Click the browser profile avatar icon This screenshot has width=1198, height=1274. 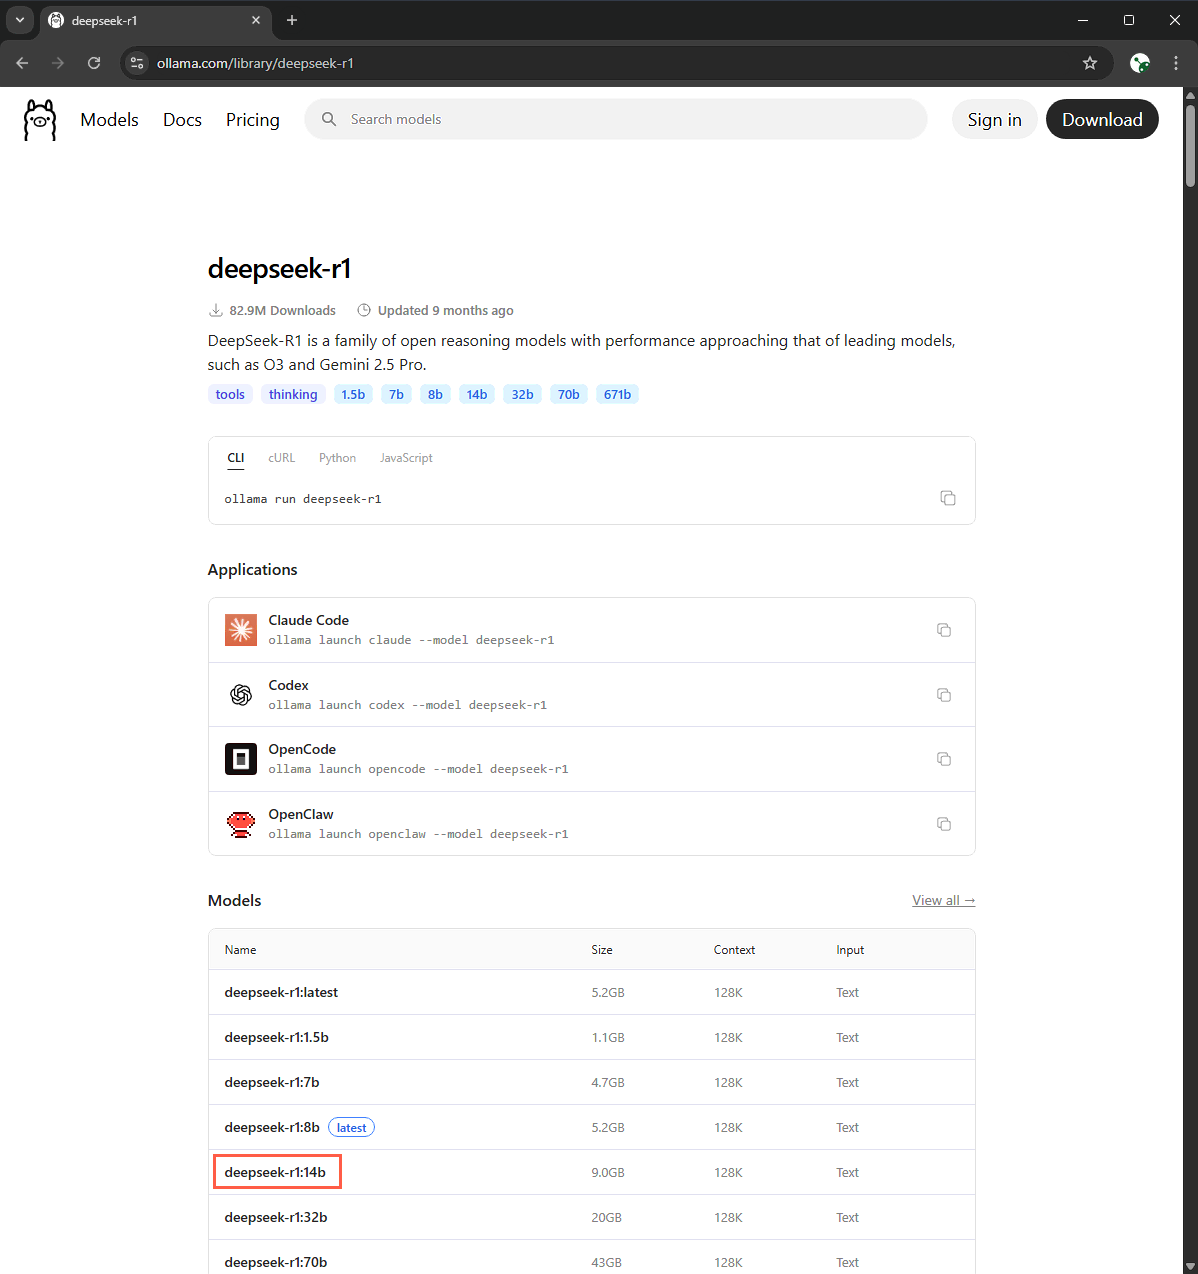(x=1140, y=63)
